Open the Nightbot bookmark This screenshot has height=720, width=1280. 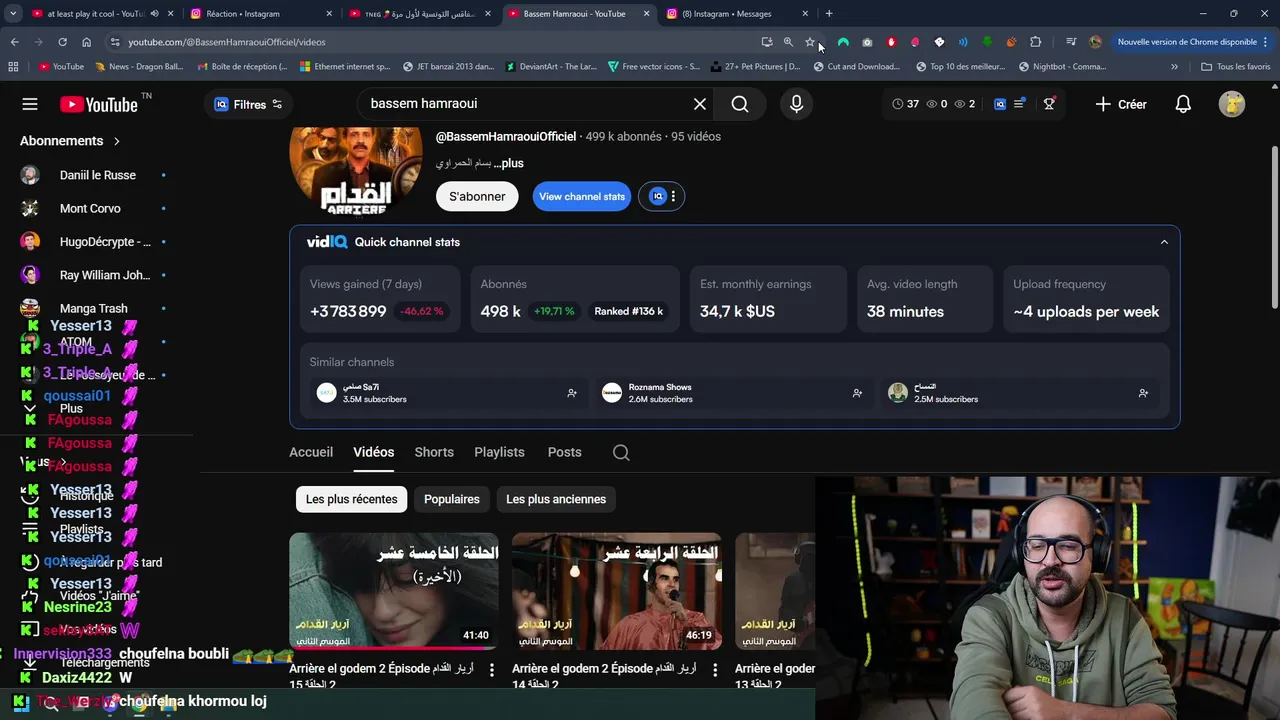pyautogui.click(x=1062, y=67)
